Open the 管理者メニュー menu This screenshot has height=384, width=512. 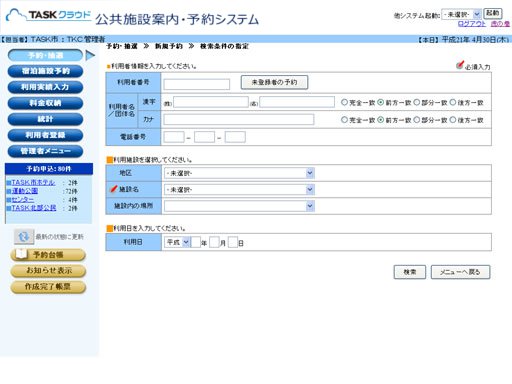coord(45,151)
